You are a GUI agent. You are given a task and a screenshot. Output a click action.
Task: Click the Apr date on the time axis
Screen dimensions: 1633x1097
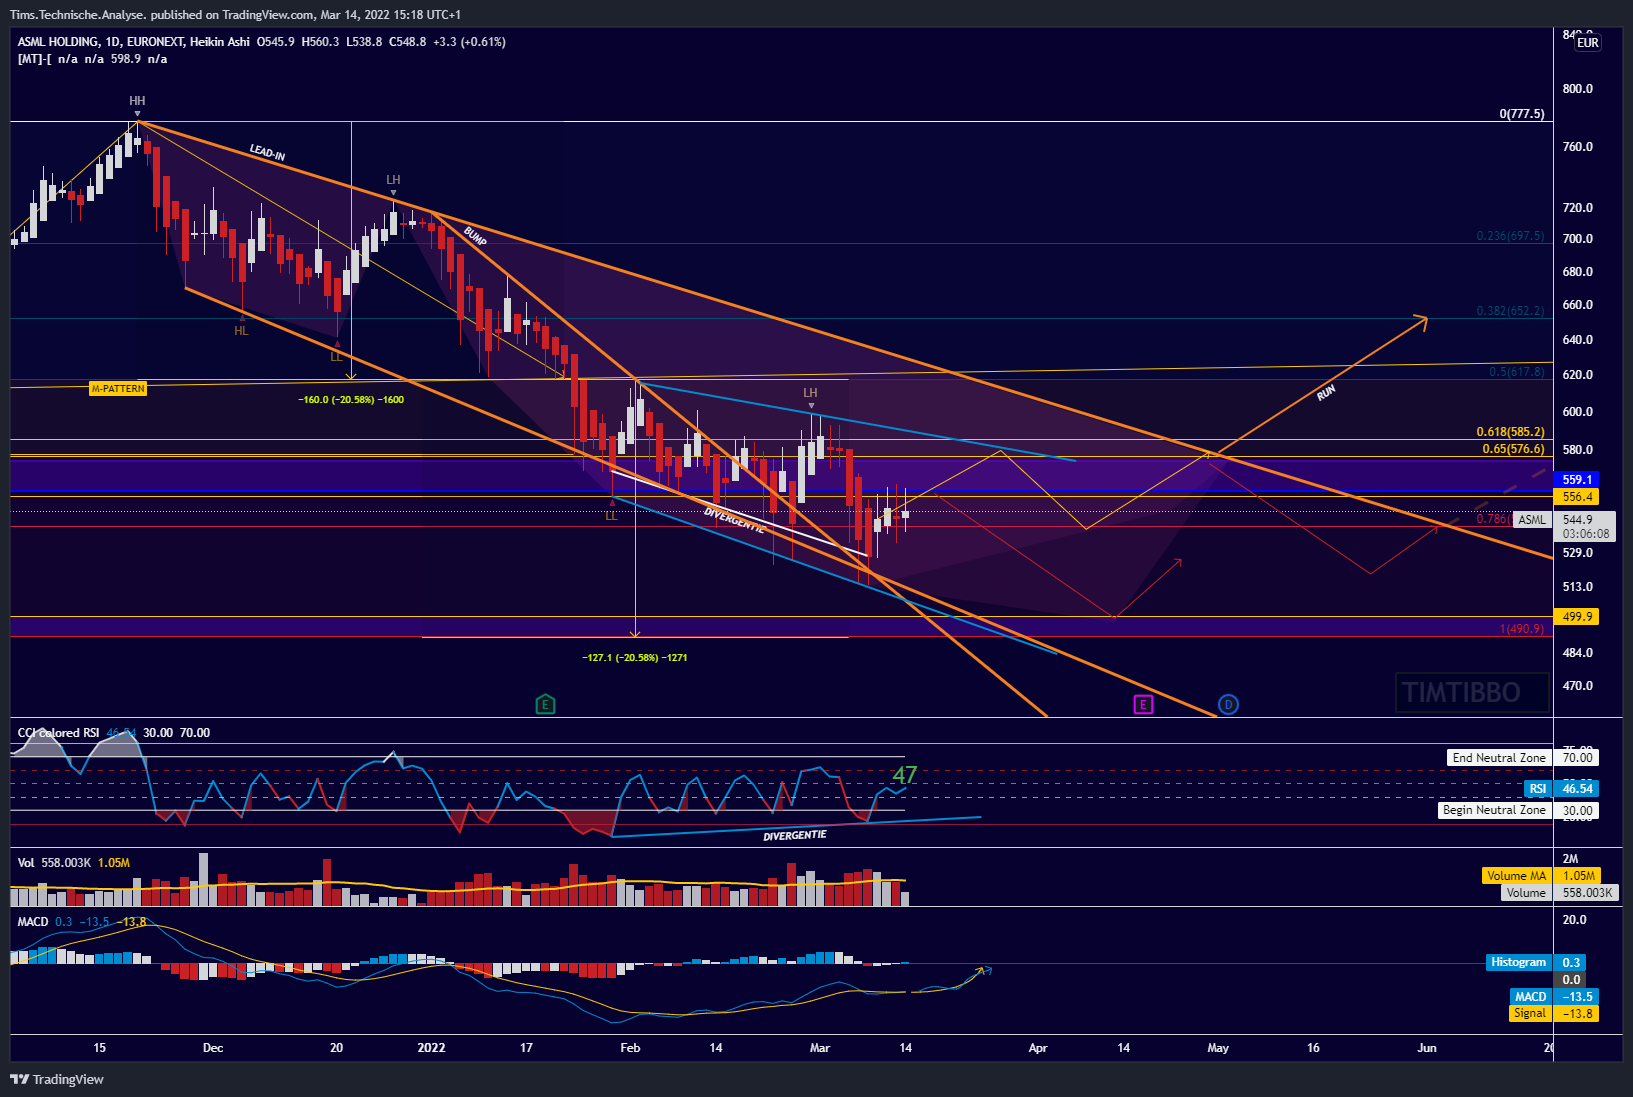click(x=1038, y=1048)
